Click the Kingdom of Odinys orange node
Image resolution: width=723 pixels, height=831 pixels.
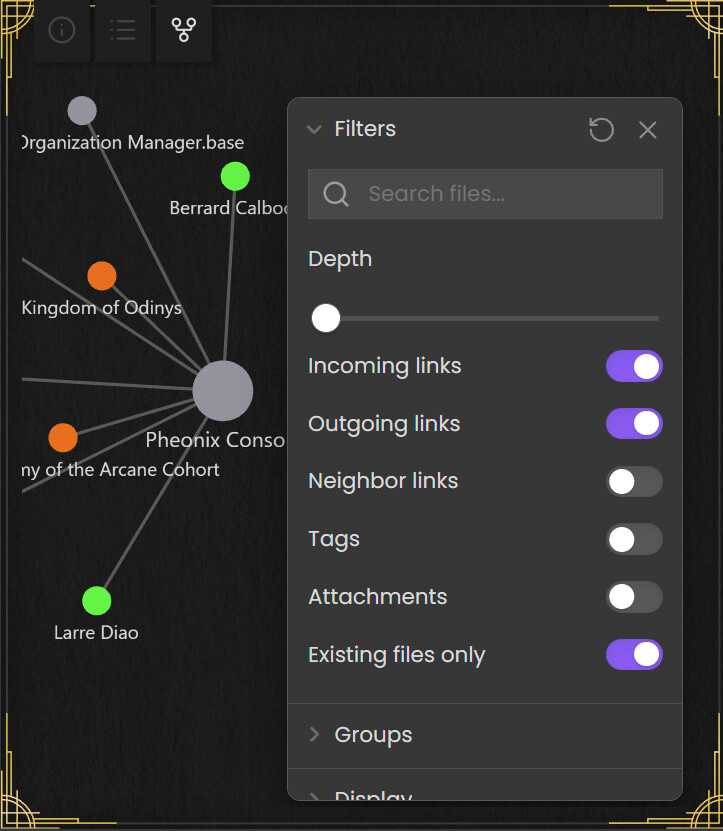pos(101,275)
